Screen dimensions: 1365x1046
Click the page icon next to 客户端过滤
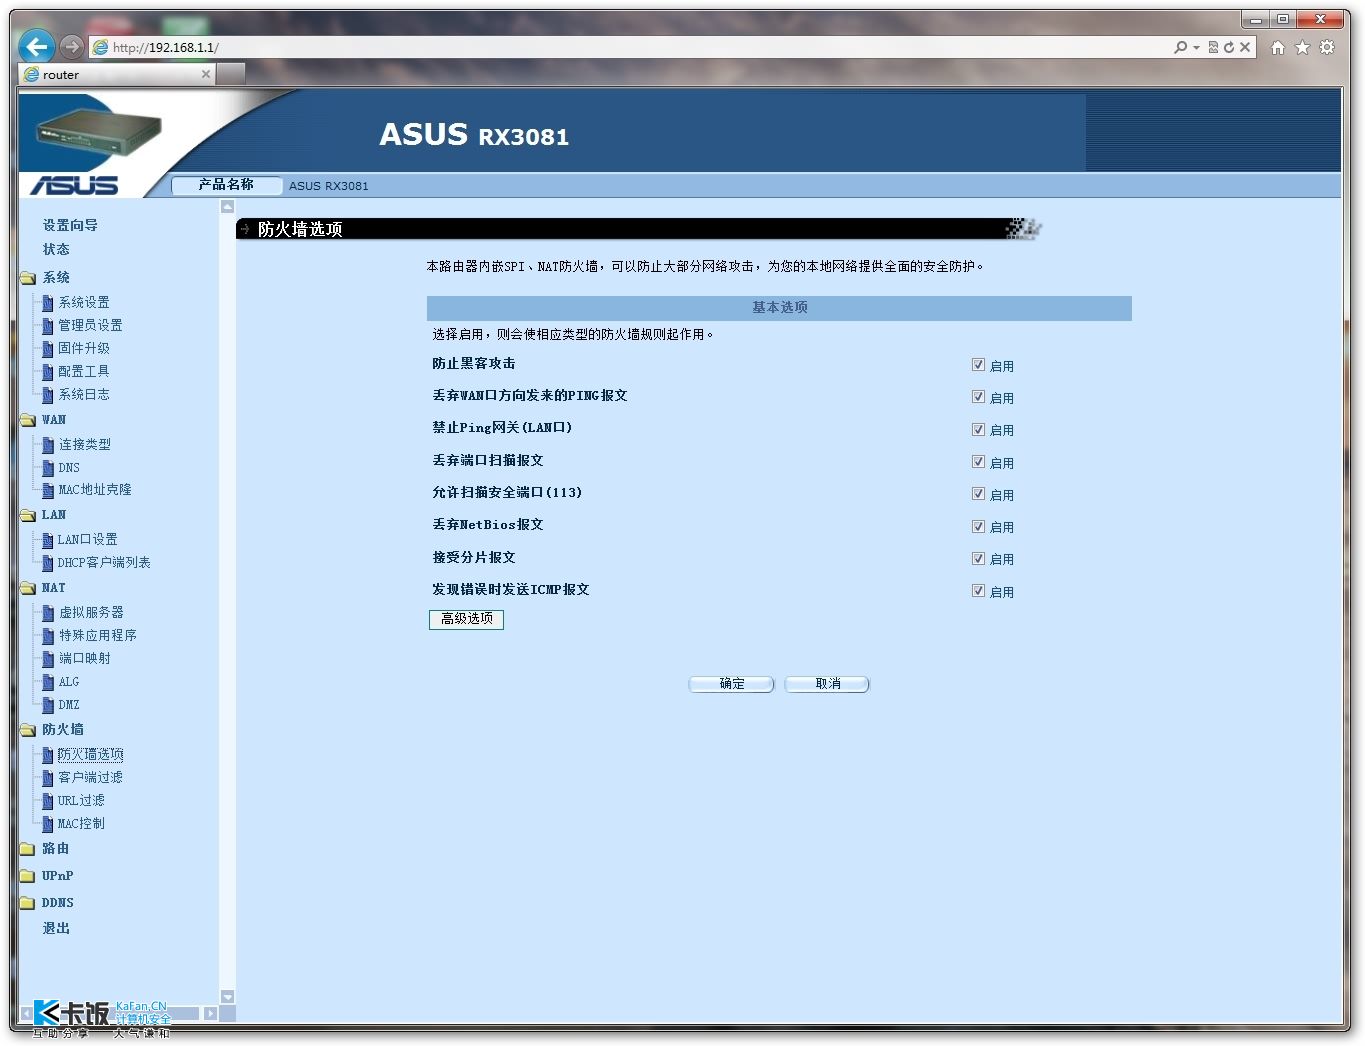point(47,777)
